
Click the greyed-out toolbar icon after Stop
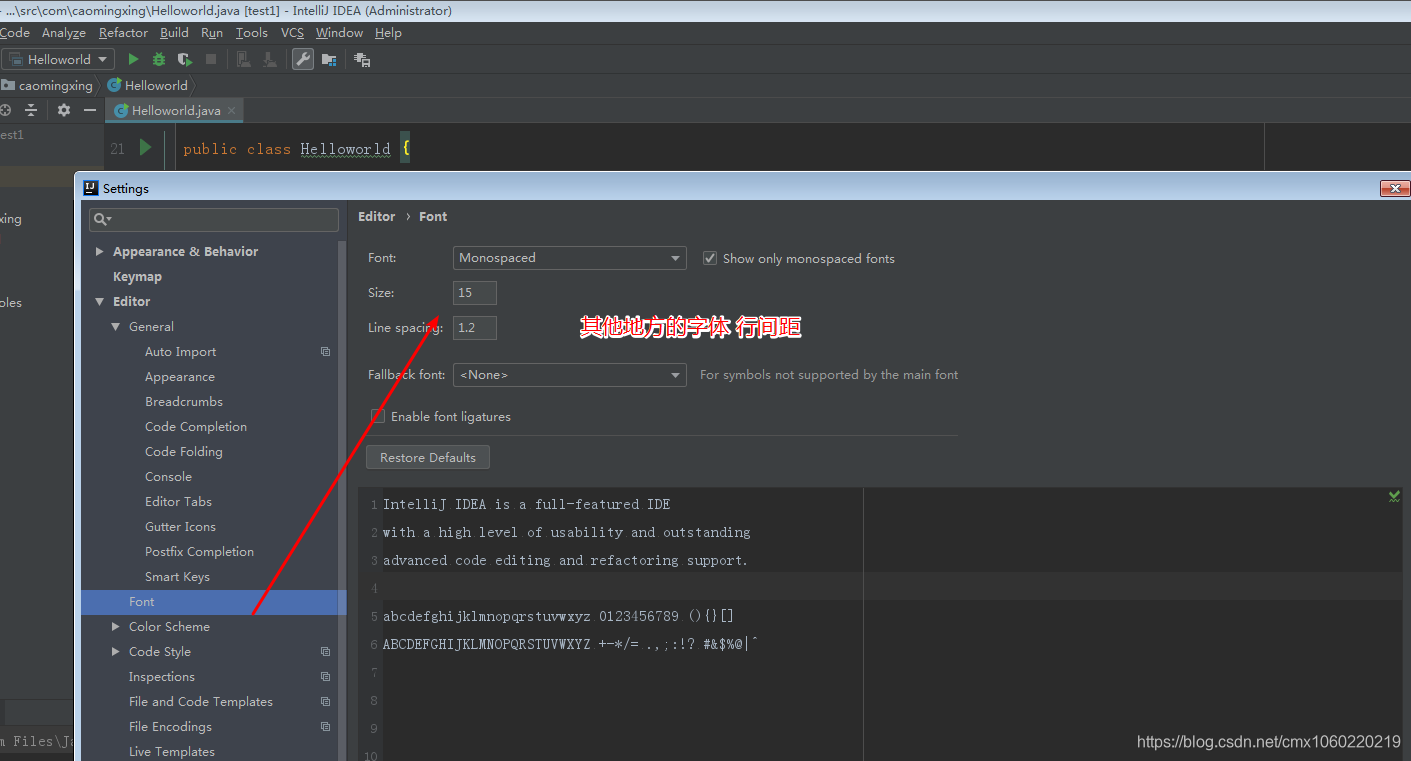(x=243, y=60)
